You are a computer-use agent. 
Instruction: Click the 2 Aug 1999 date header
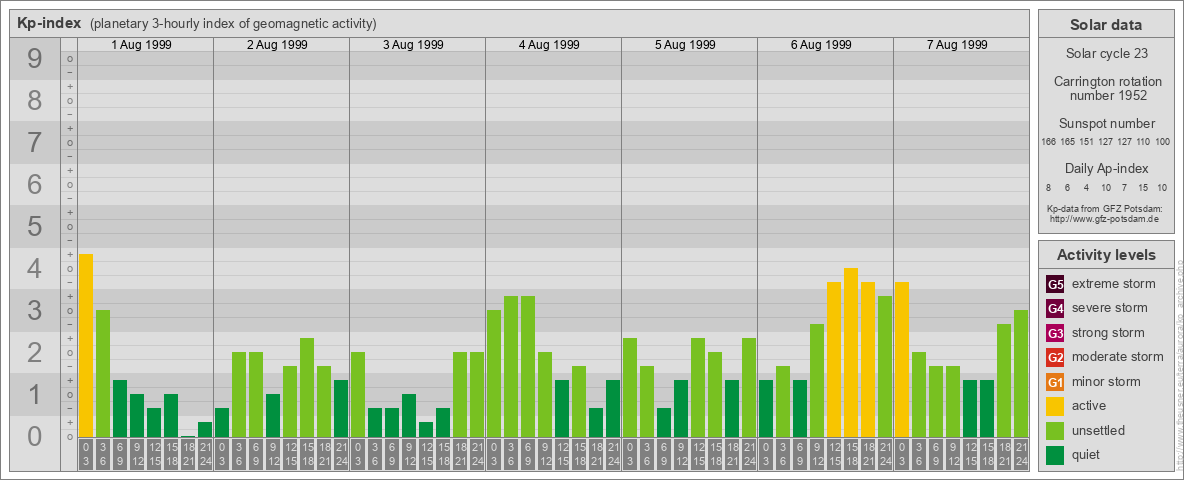pyautogui.click(x=277, y=45)
